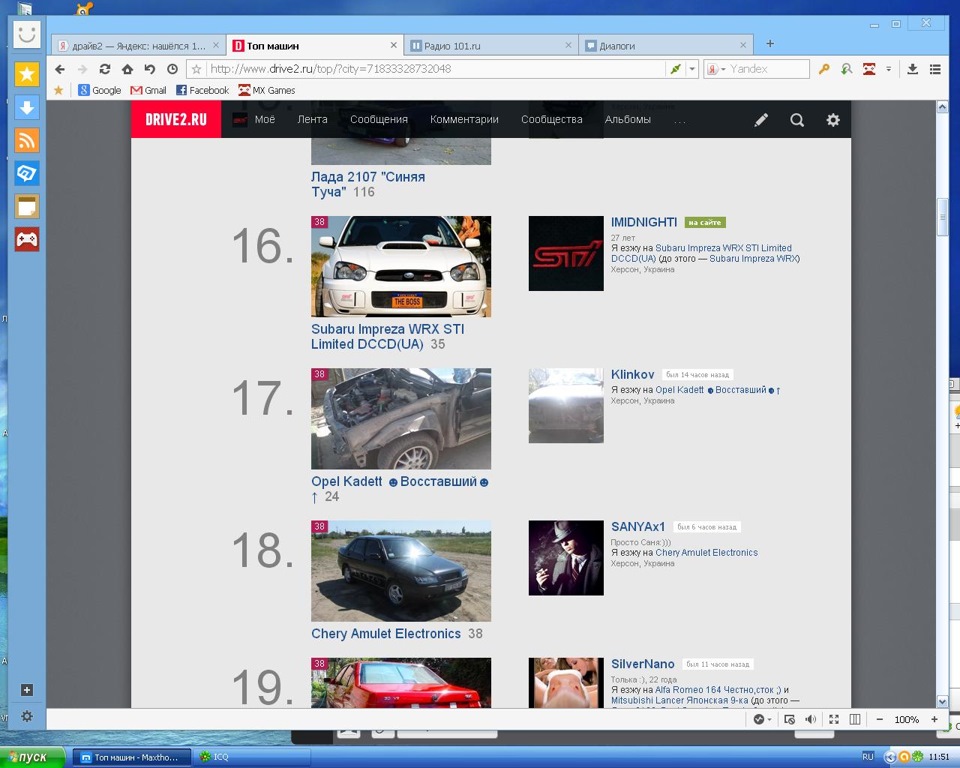Open the browsing history clock icon

pyautogui.click(x=173, y=69)
